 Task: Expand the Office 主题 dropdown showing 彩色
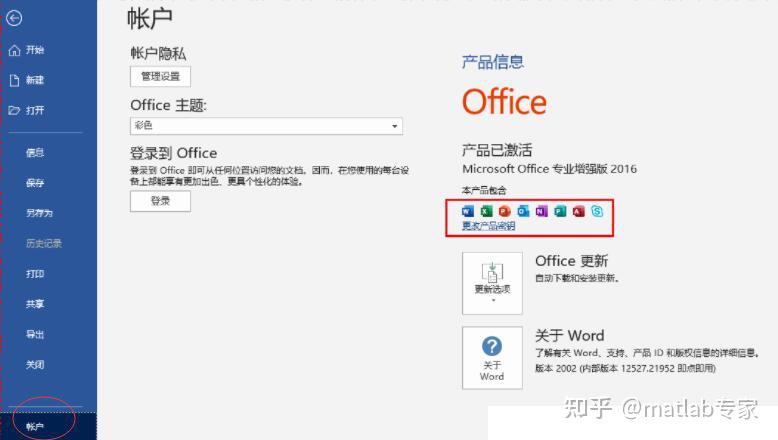266,126
